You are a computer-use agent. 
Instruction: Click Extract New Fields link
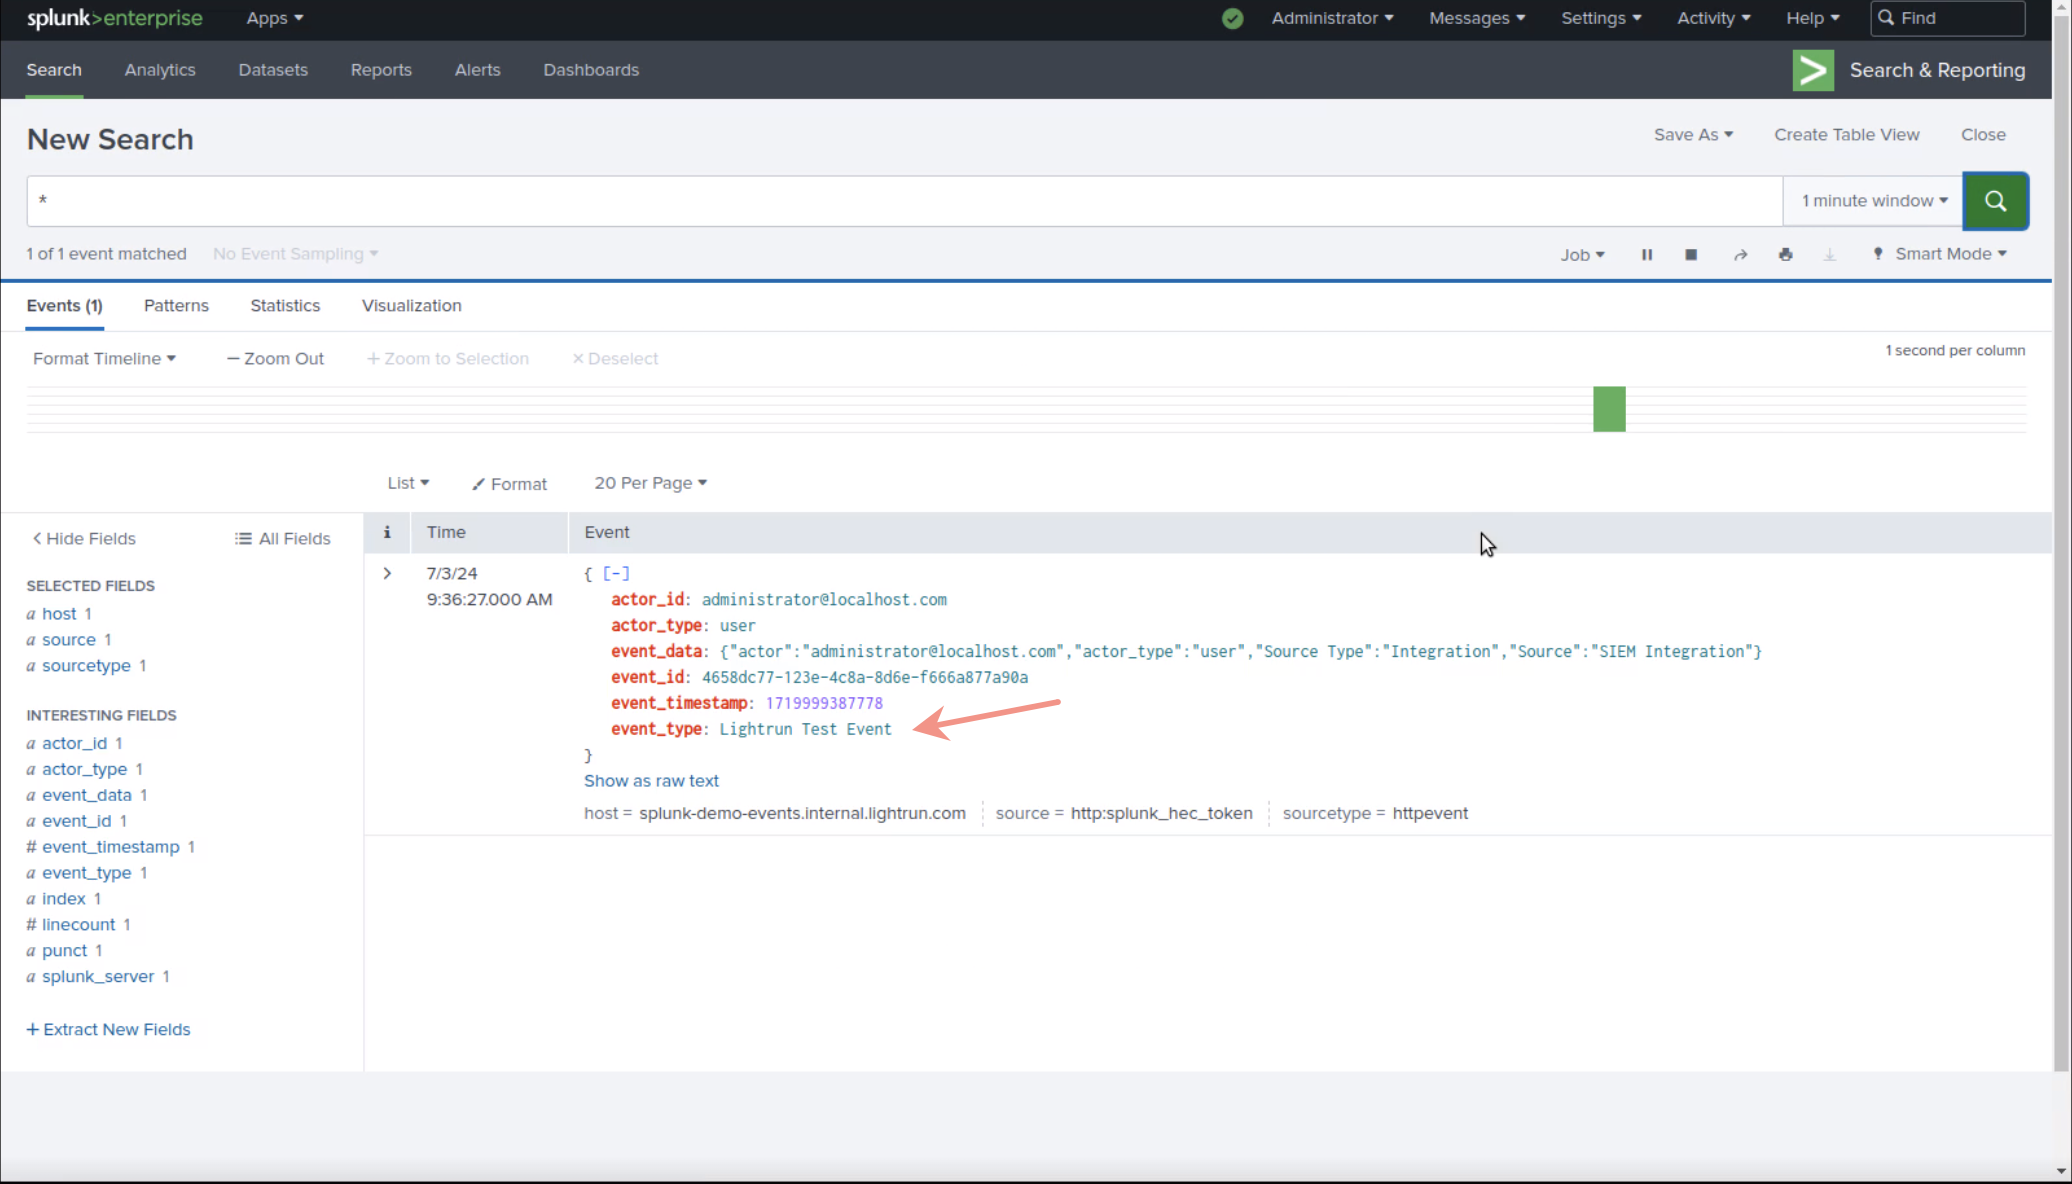[110, 1029]
